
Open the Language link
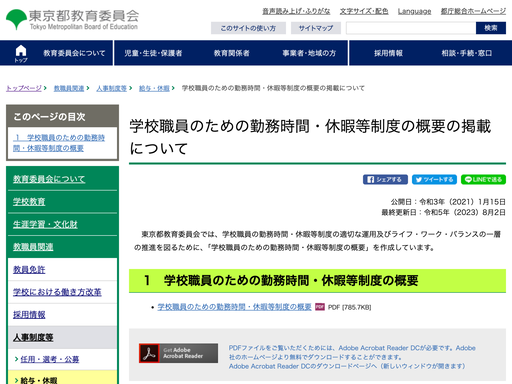tap(414, 11)
